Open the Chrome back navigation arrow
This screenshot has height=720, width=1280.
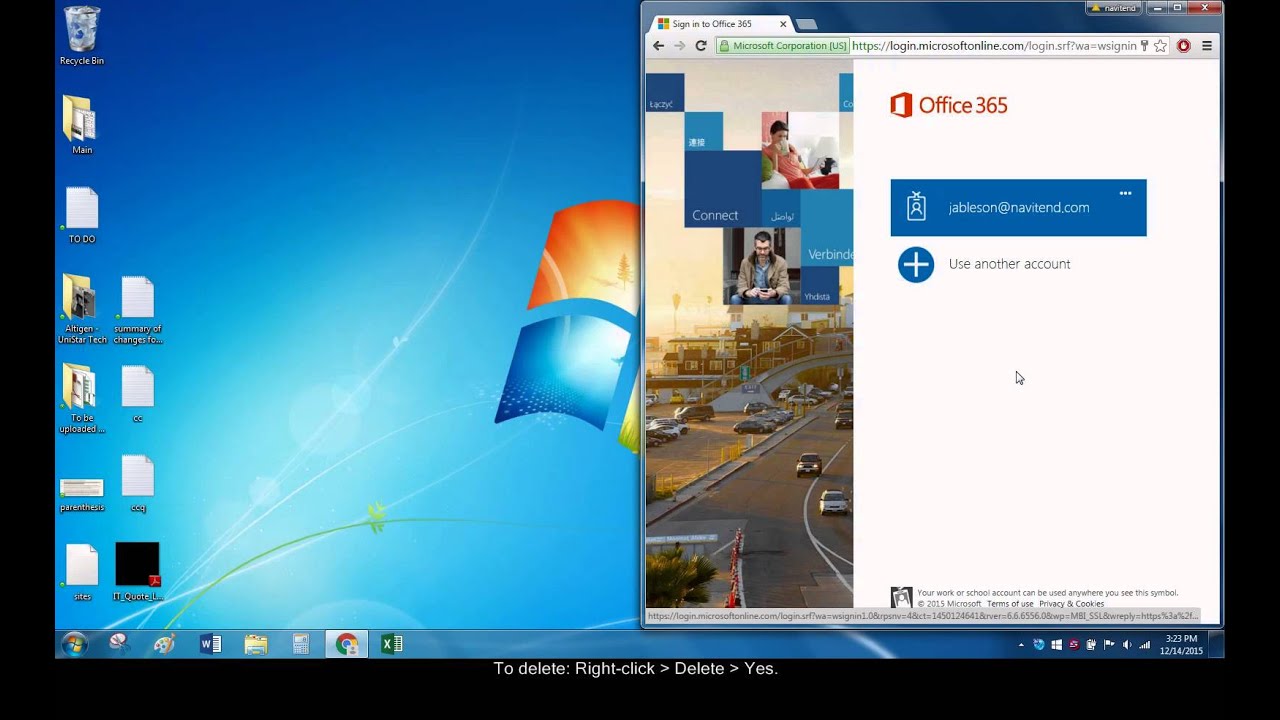pos(657,46)
